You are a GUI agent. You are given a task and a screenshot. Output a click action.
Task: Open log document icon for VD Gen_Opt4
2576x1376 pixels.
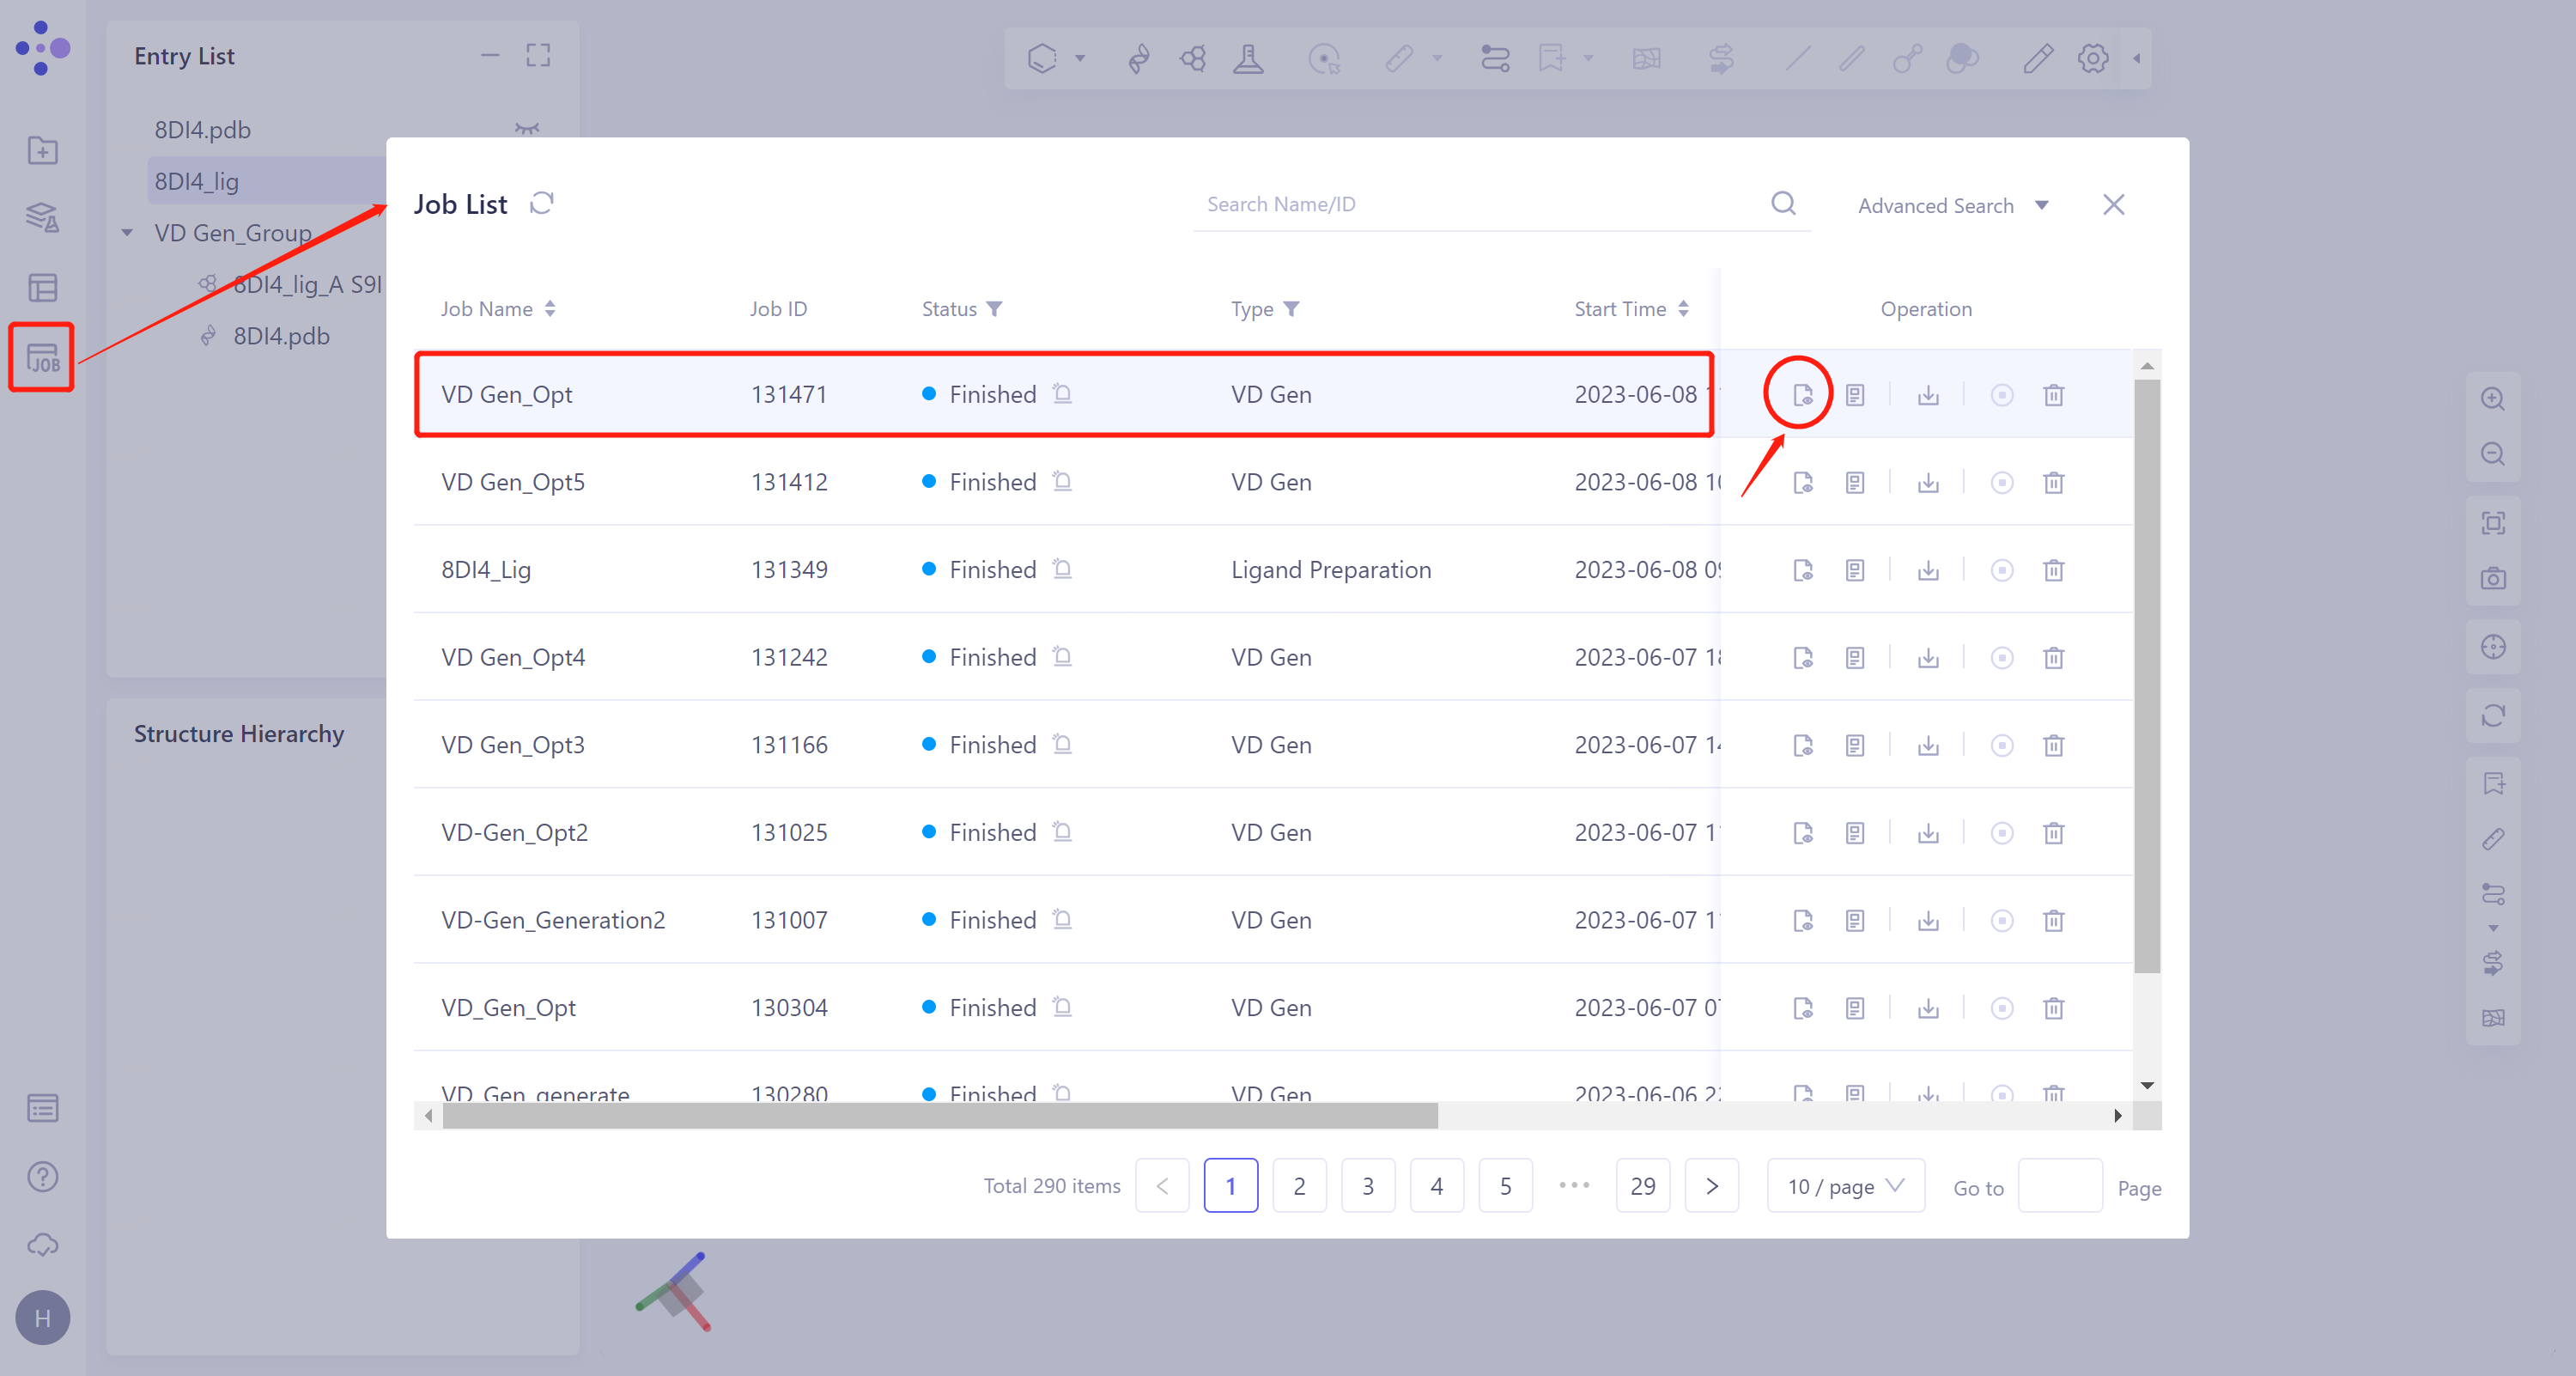(x=1855, y=658)
